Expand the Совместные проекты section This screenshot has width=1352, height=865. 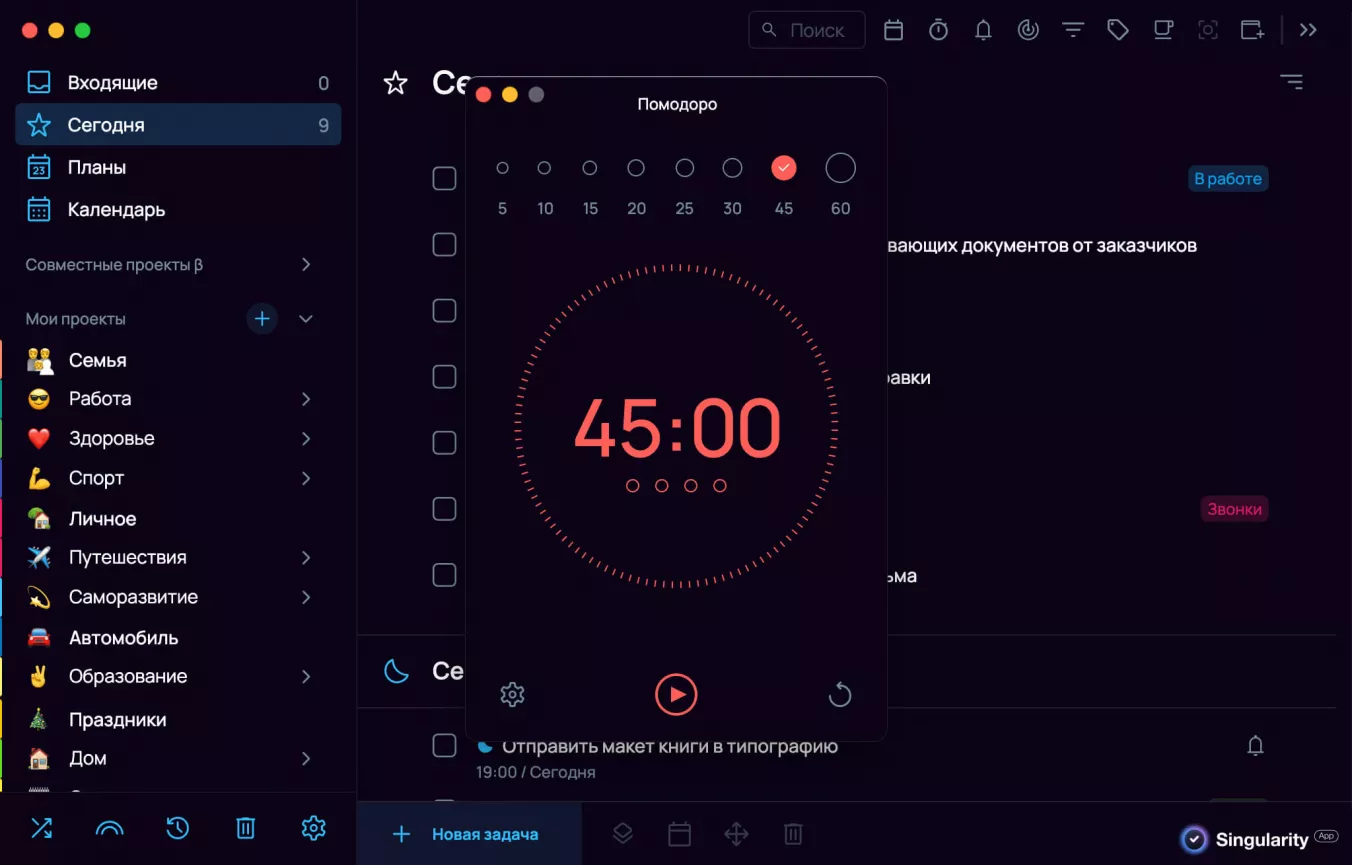306,265
